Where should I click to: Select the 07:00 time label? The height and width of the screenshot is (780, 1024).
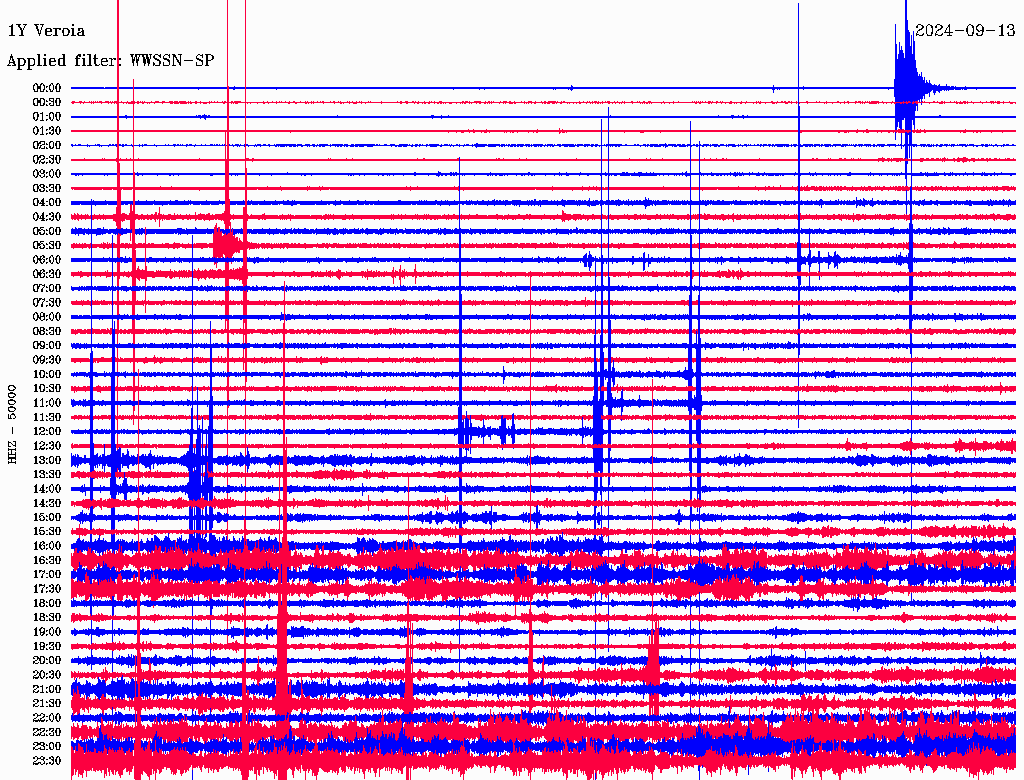pos(47,288)
